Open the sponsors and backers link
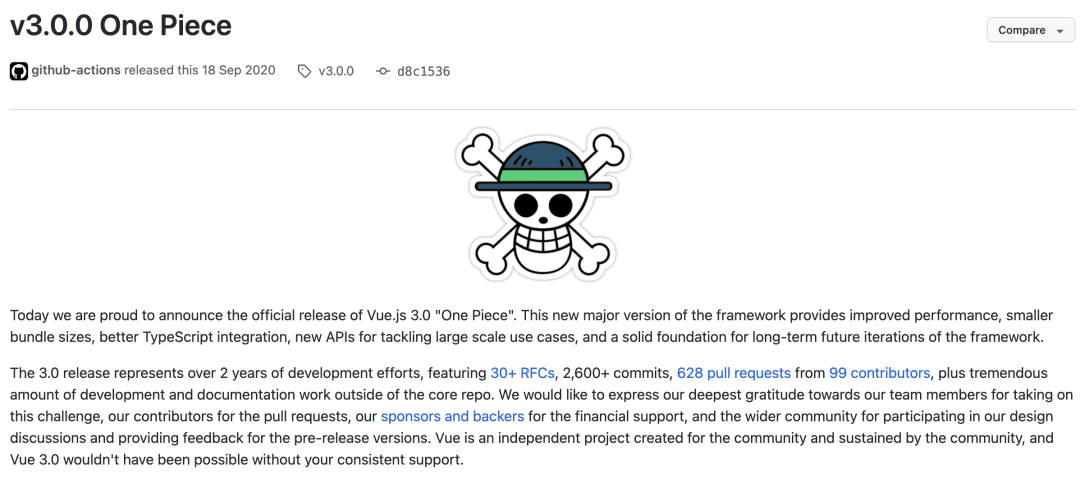 click(453, 416)
